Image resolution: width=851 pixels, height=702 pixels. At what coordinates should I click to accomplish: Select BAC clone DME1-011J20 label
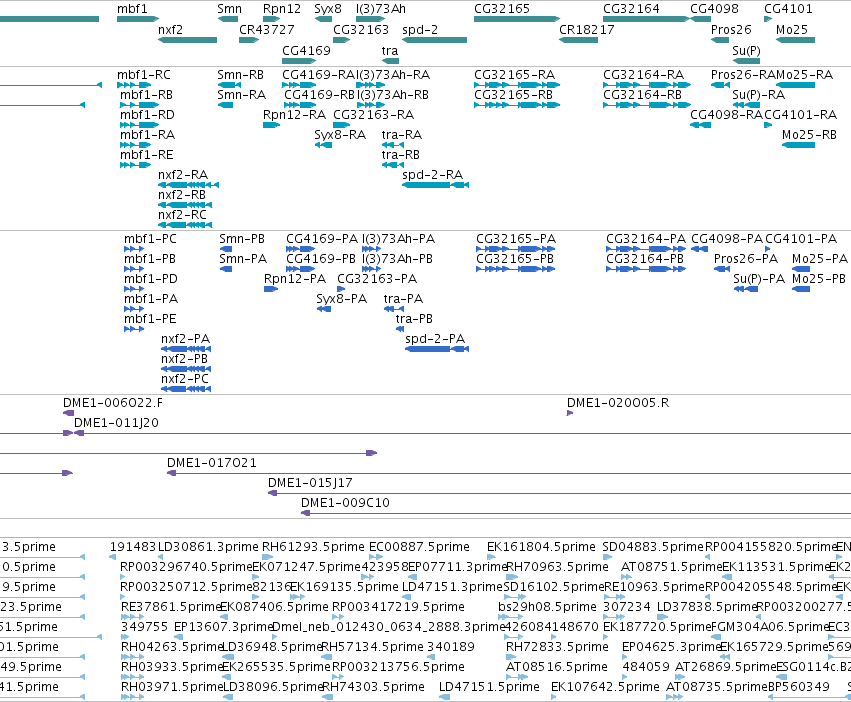coord(116,423)
